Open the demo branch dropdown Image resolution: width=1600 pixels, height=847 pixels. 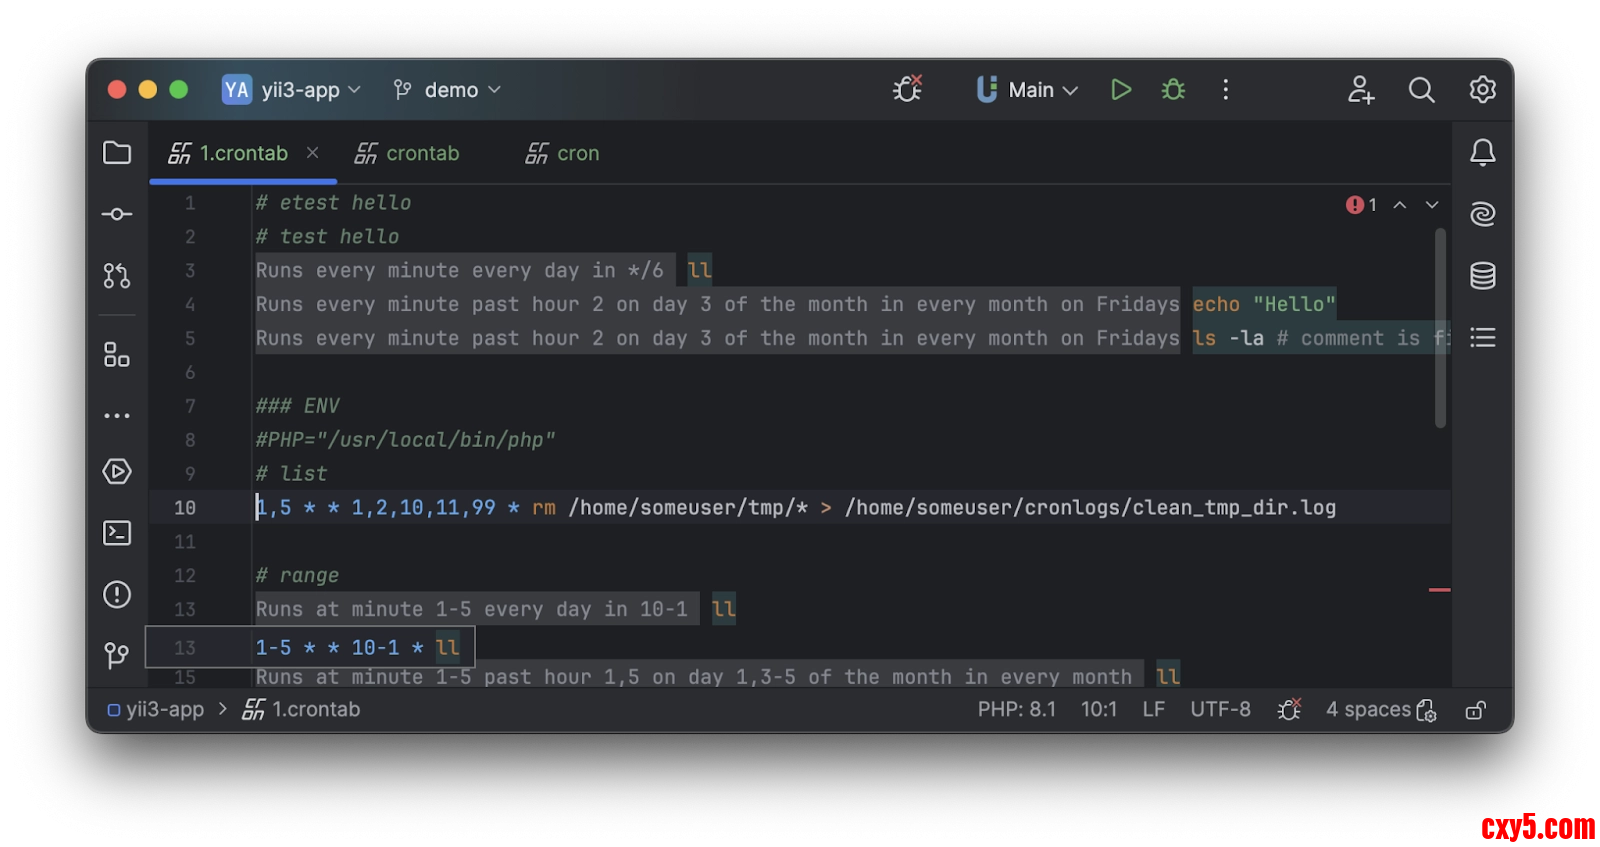click(x=447, y=90)
